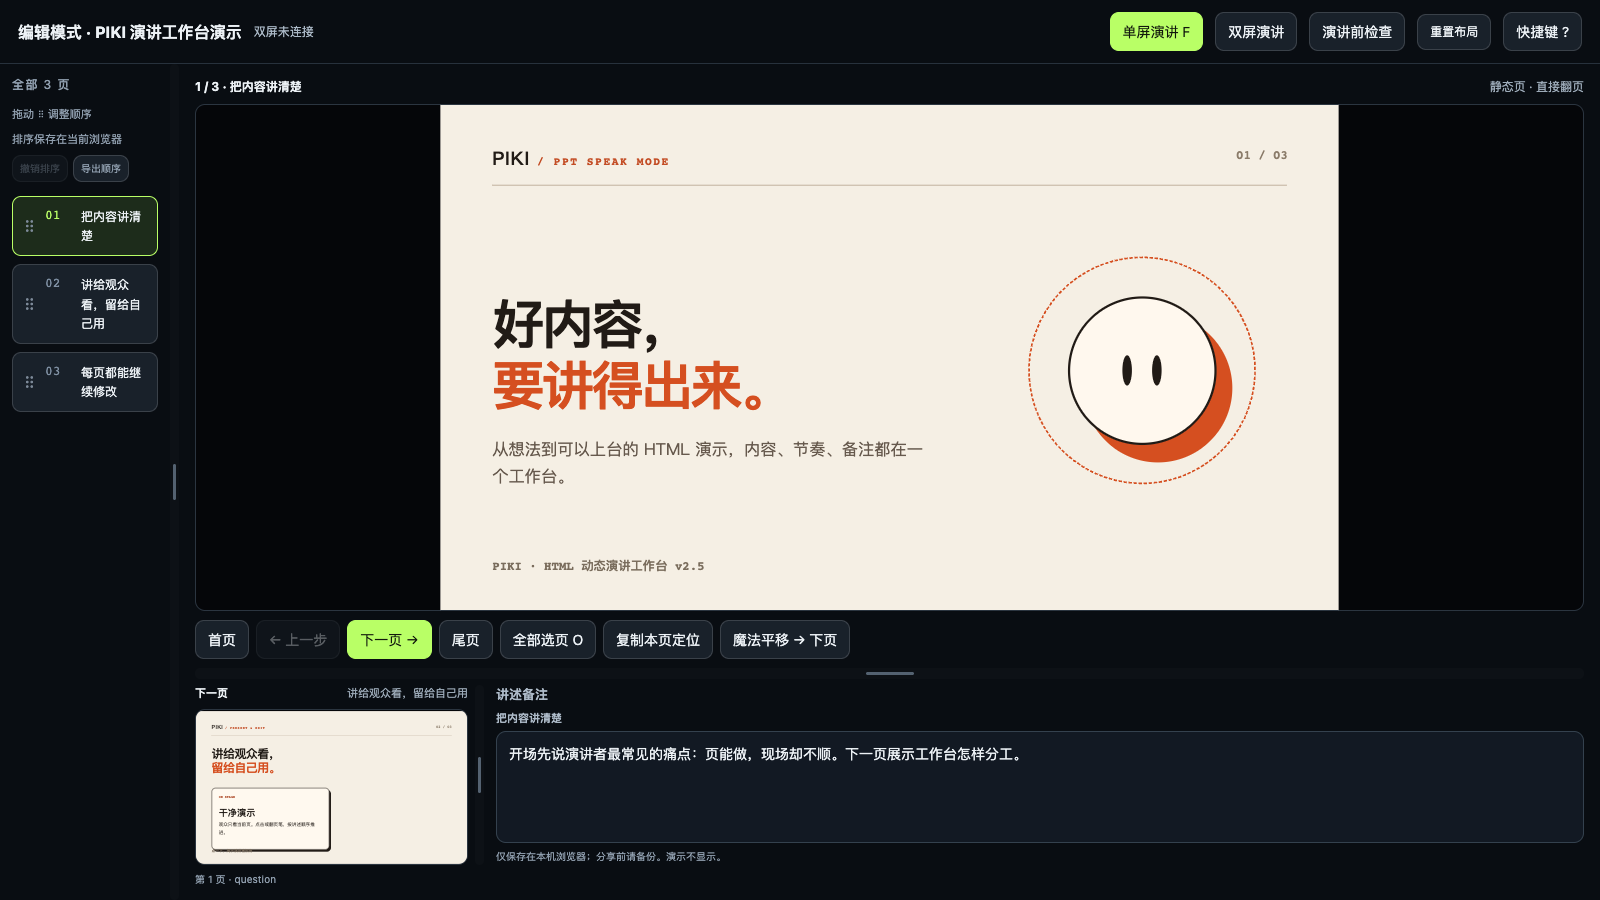Click the 全部 3 页 sidebar header
The image size is (1600, 900).
[x=41, y=85]
